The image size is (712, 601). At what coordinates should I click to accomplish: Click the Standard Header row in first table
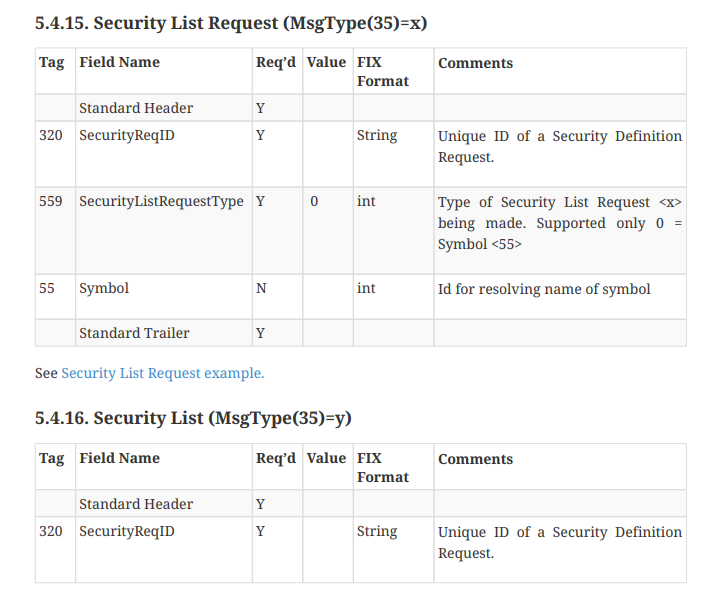361,108
